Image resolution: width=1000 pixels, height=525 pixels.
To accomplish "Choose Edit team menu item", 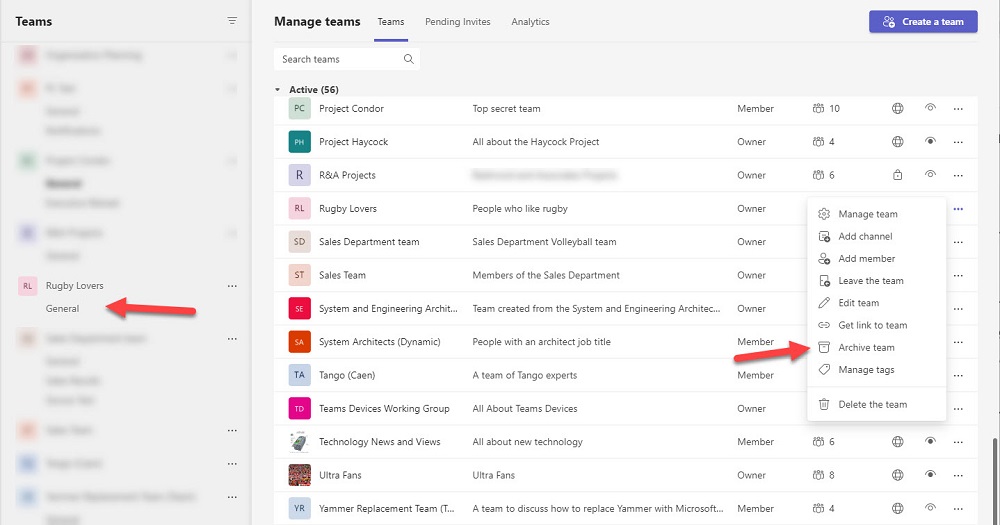I will tap(876, 303).
